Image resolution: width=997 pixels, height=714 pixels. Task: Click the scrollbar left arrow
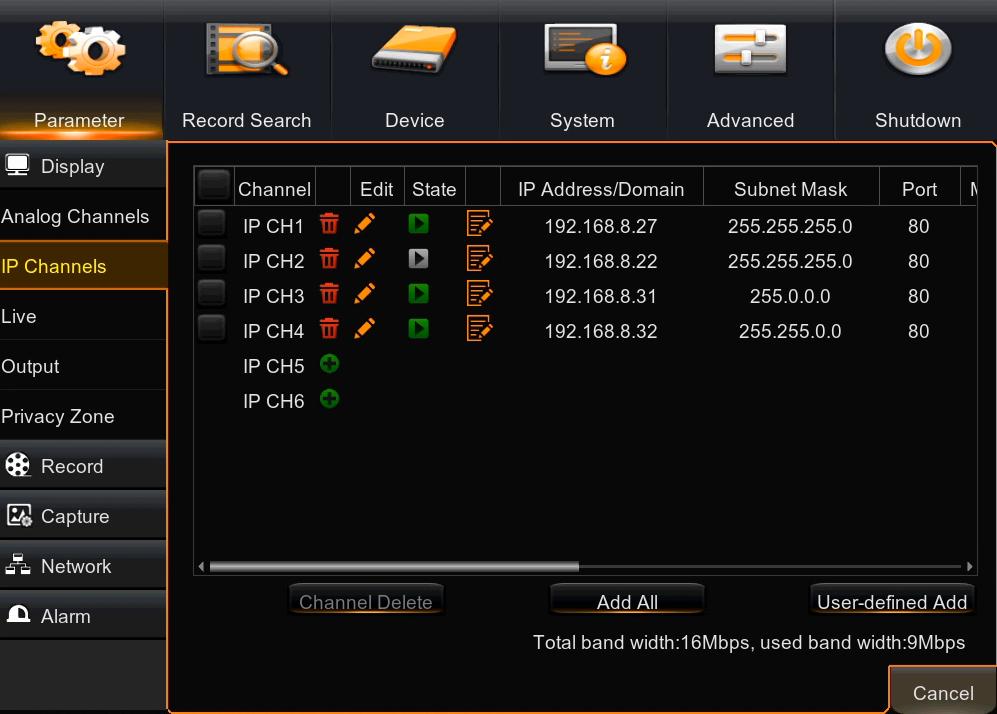pos(202,566)
